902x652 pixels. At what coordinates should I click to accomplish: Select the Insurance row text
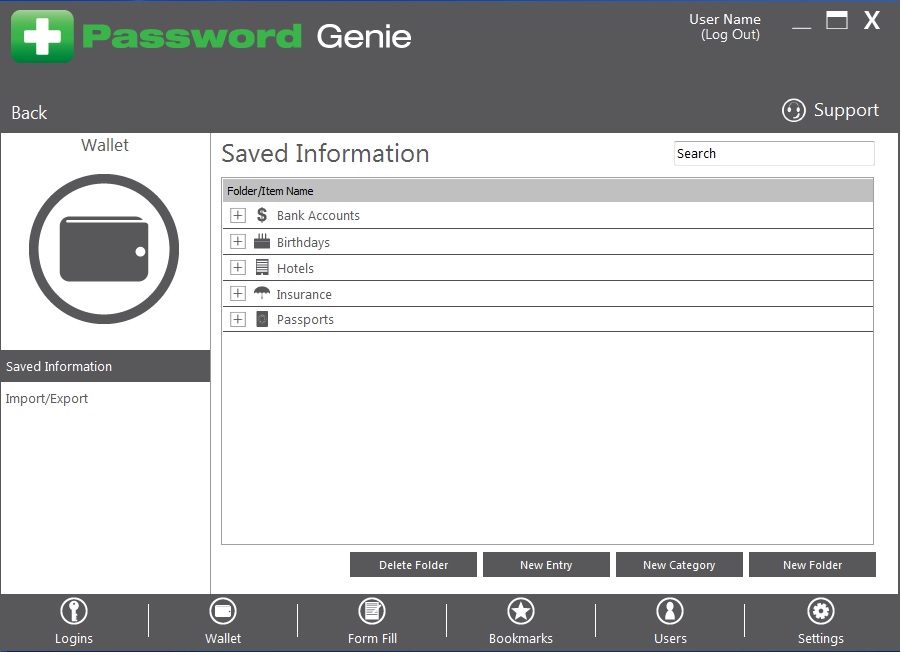(304, 294)
